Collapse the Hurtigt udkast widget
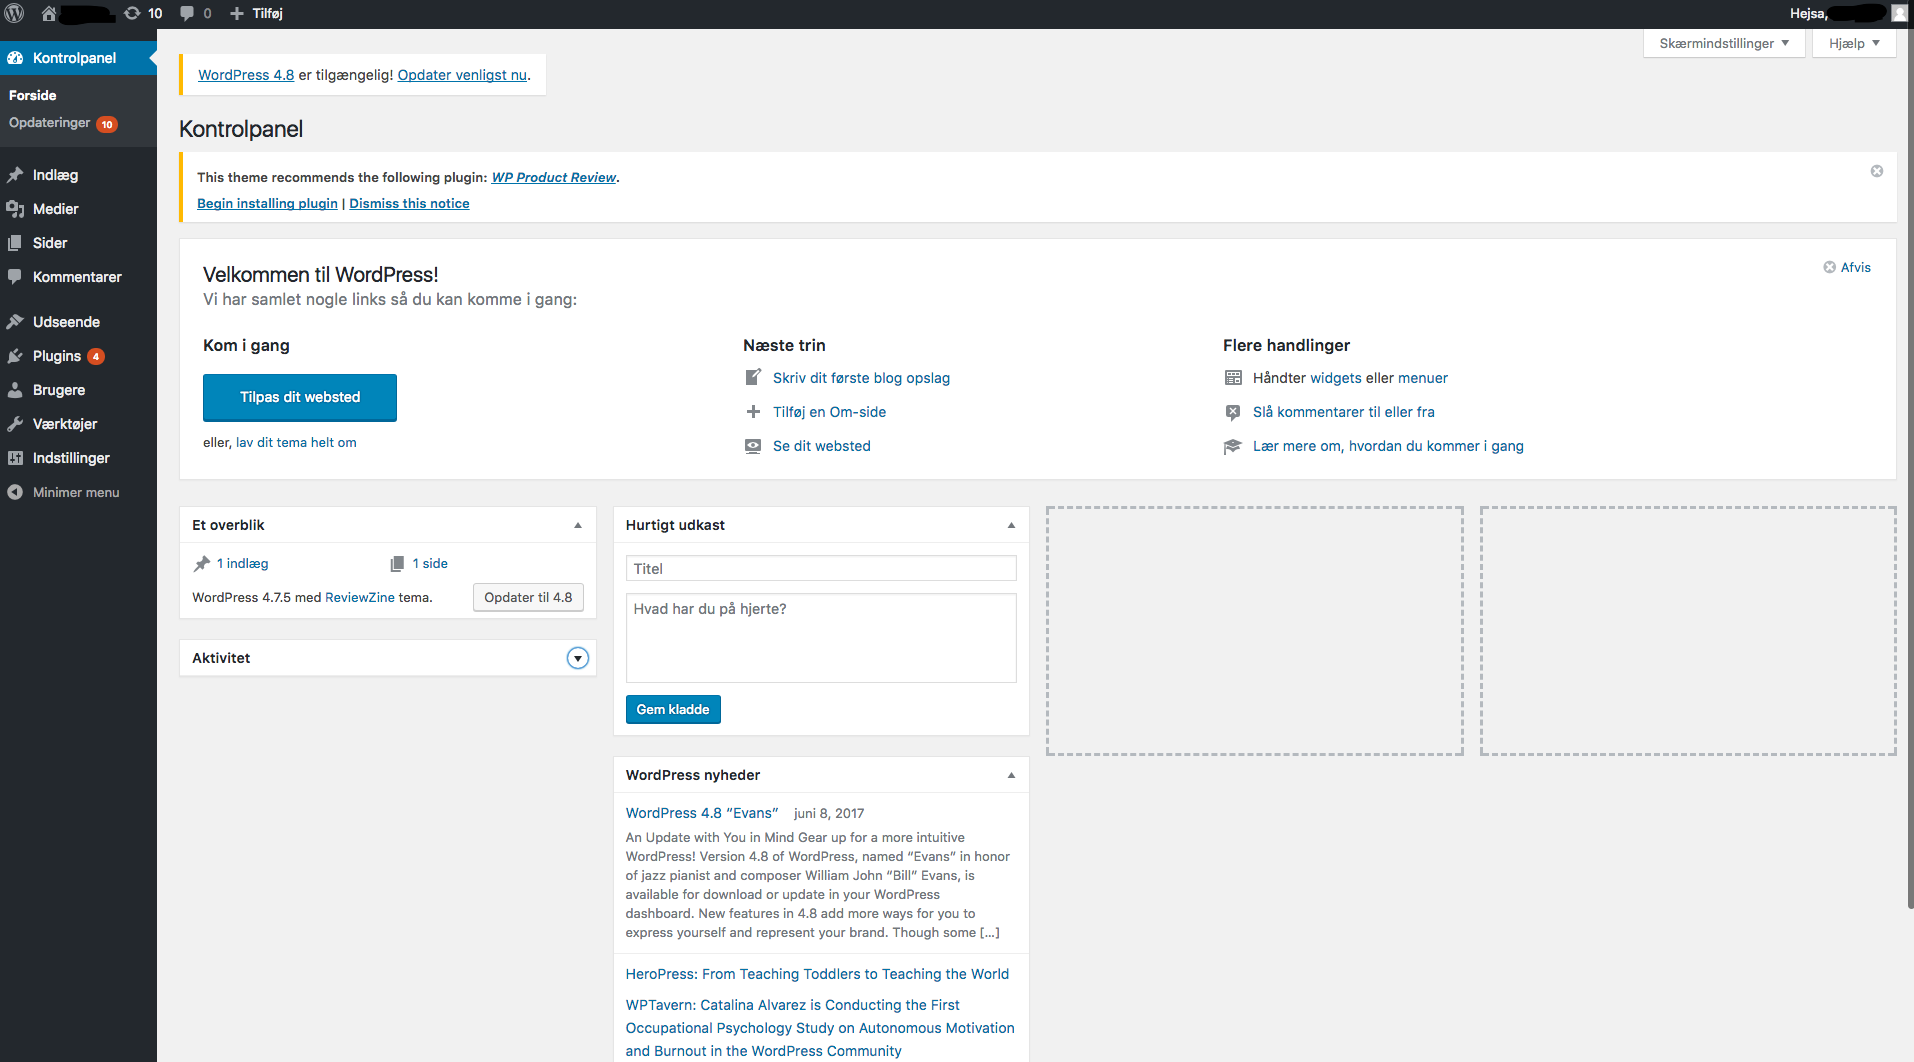This screenshot has width=1914, height=1062. coord(1010,525)
